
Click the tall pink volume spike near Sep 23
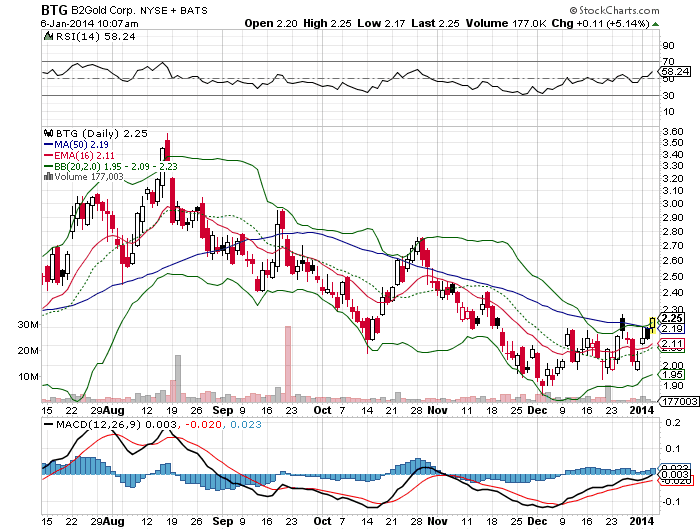point(288,363)
